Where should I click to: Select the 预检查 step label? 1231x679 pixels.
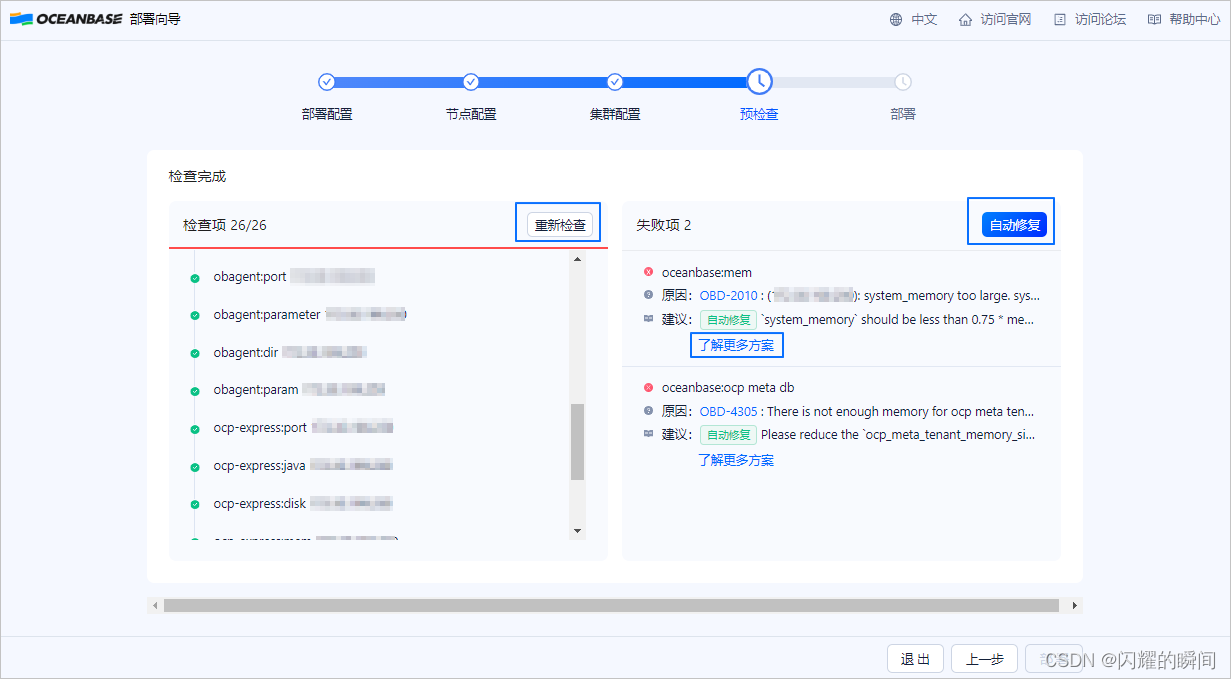759,114
